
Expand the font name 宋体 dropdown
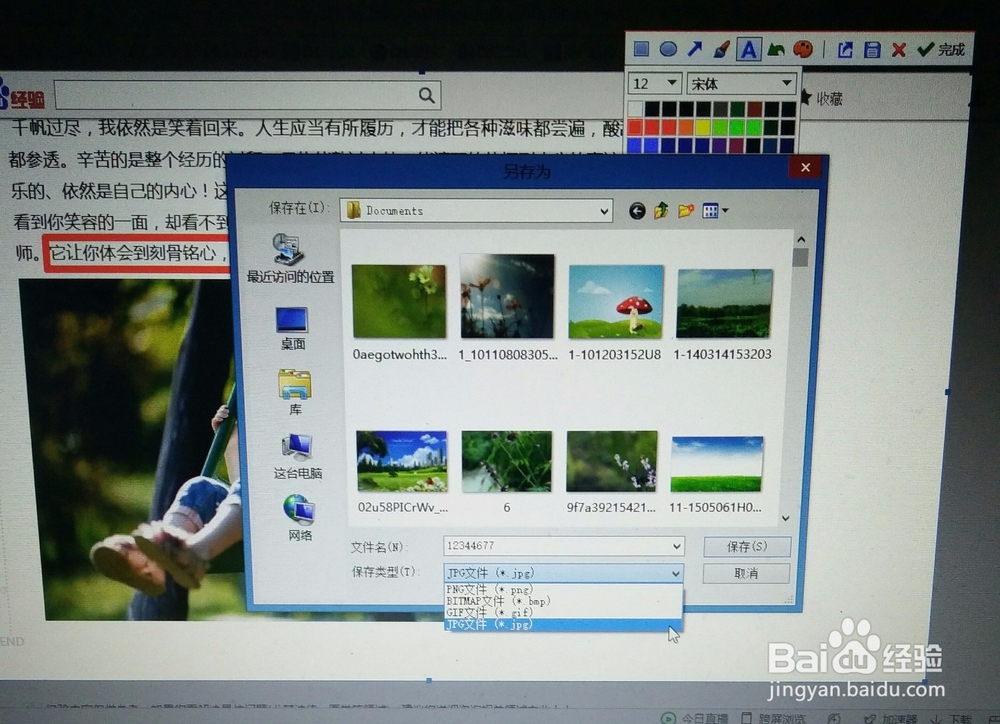click(785, 83)
